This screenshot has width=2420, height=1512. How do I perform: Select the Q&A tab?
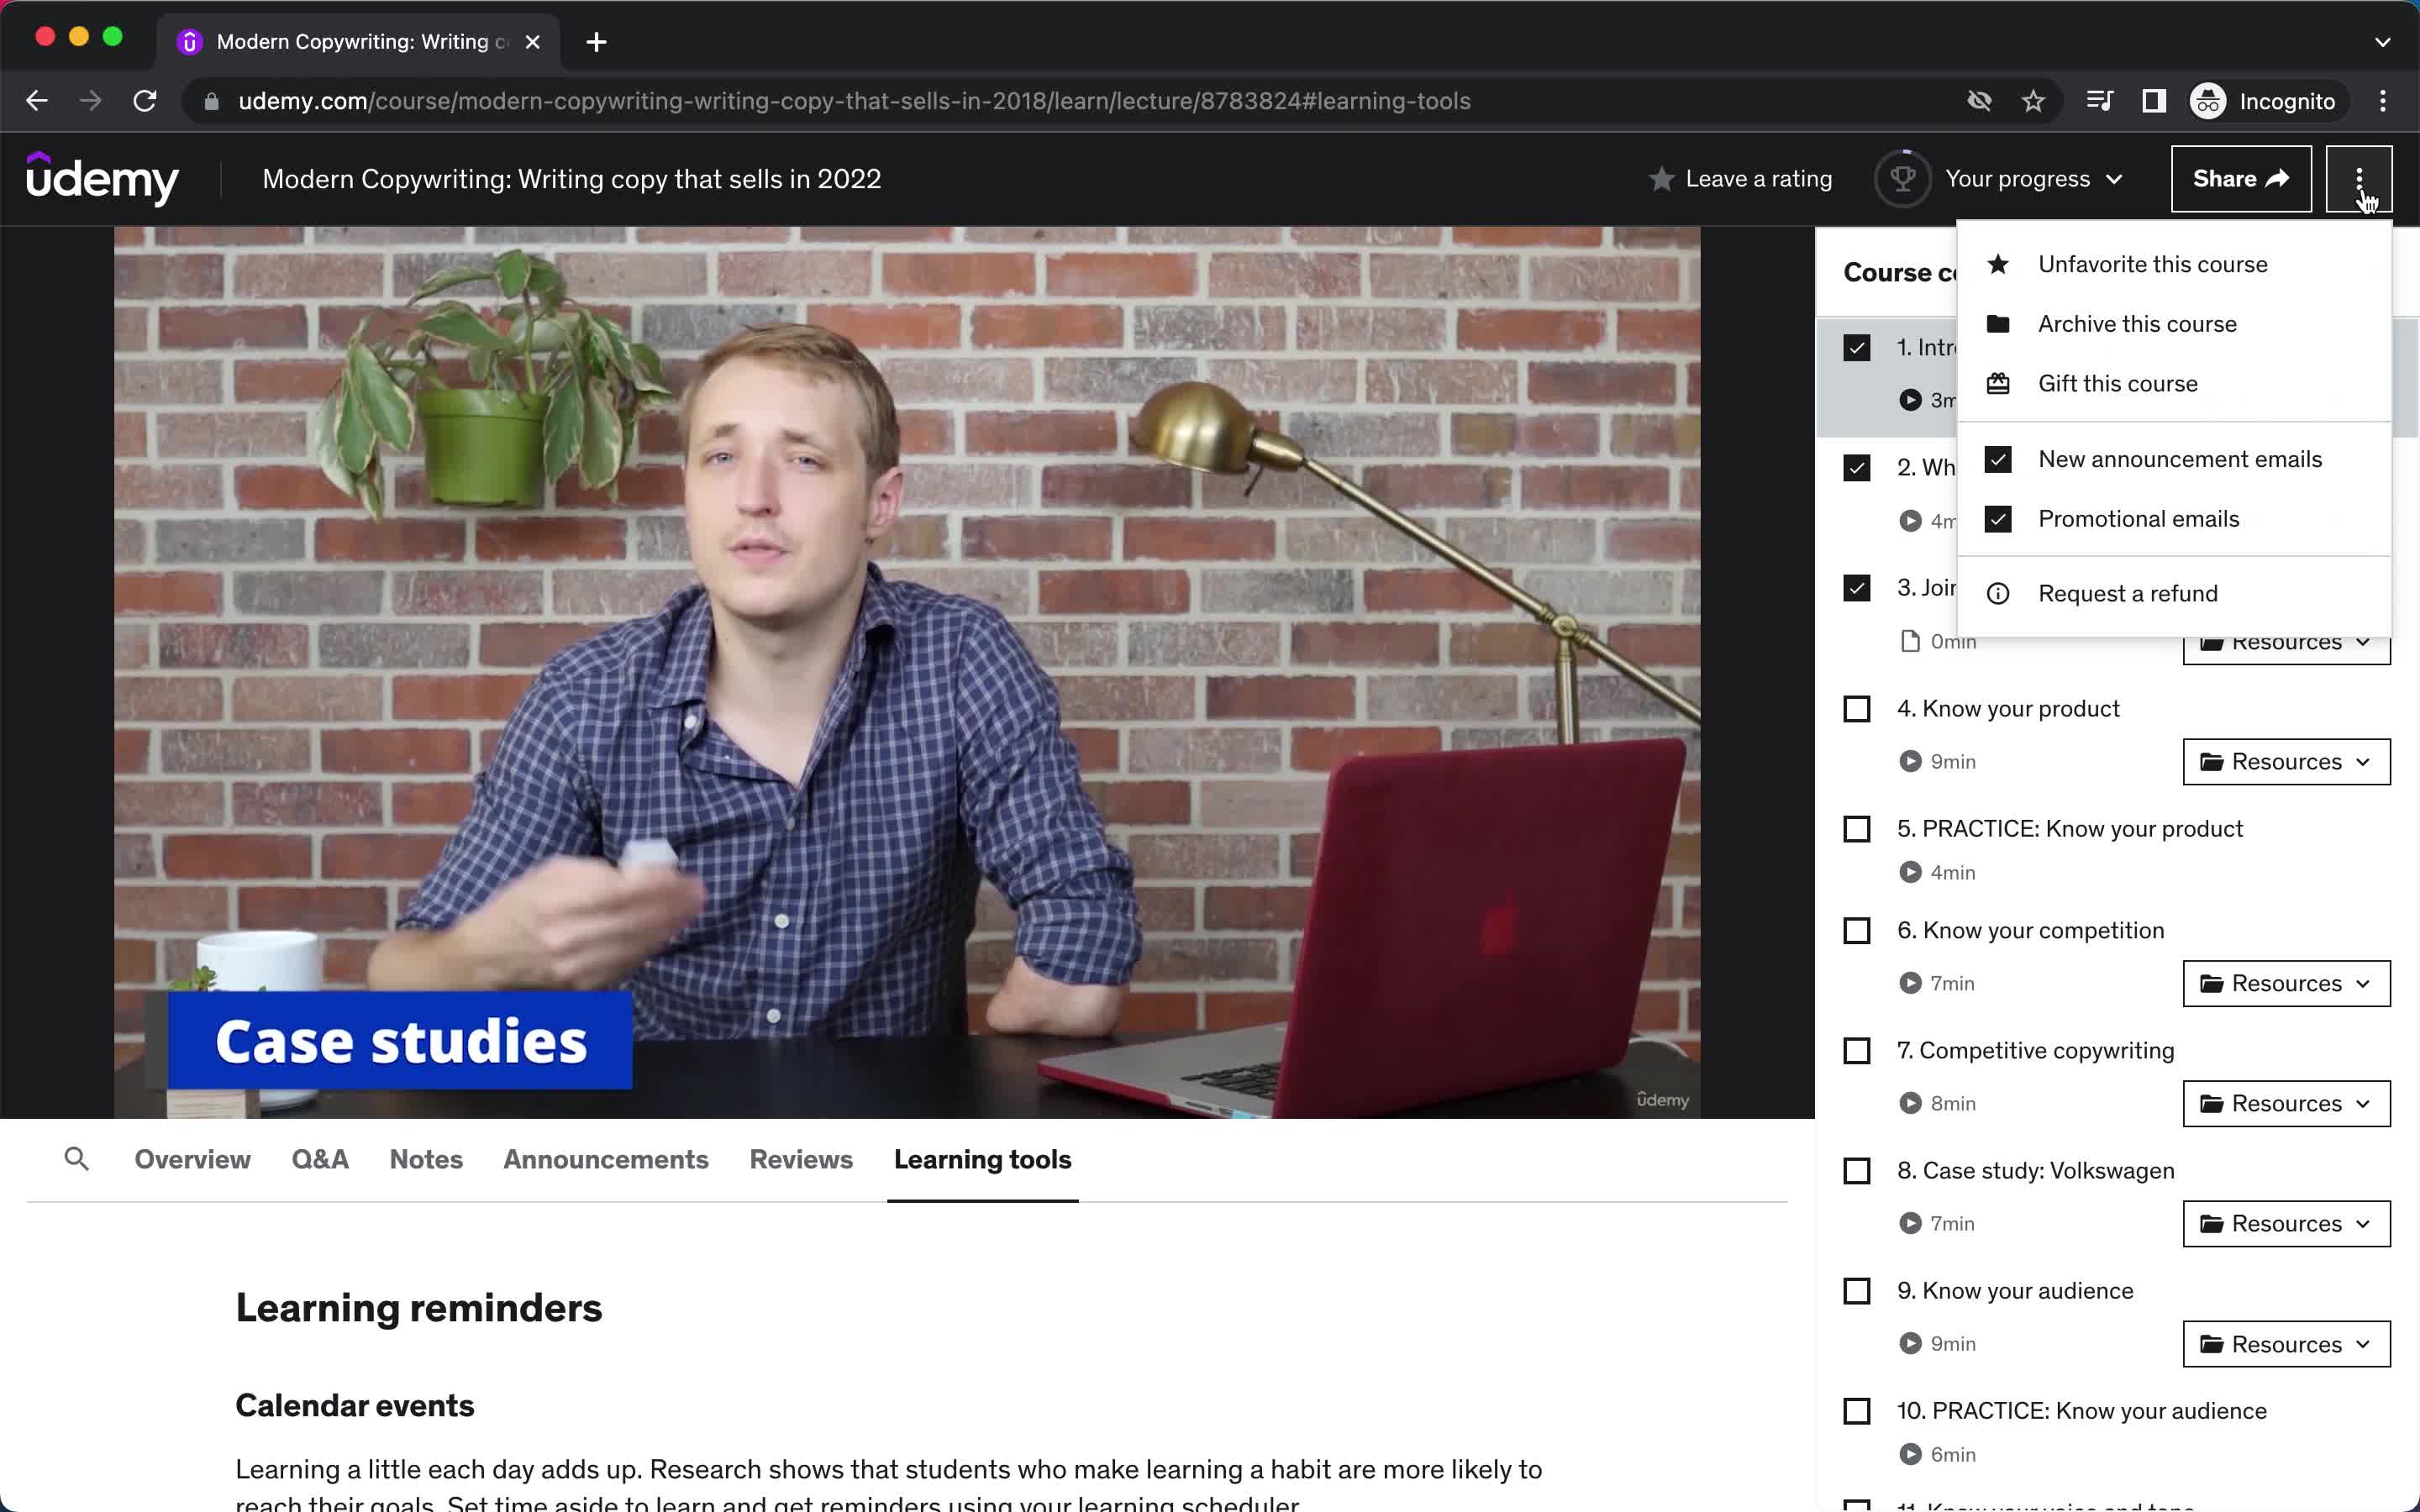(x=321, y=1158)
